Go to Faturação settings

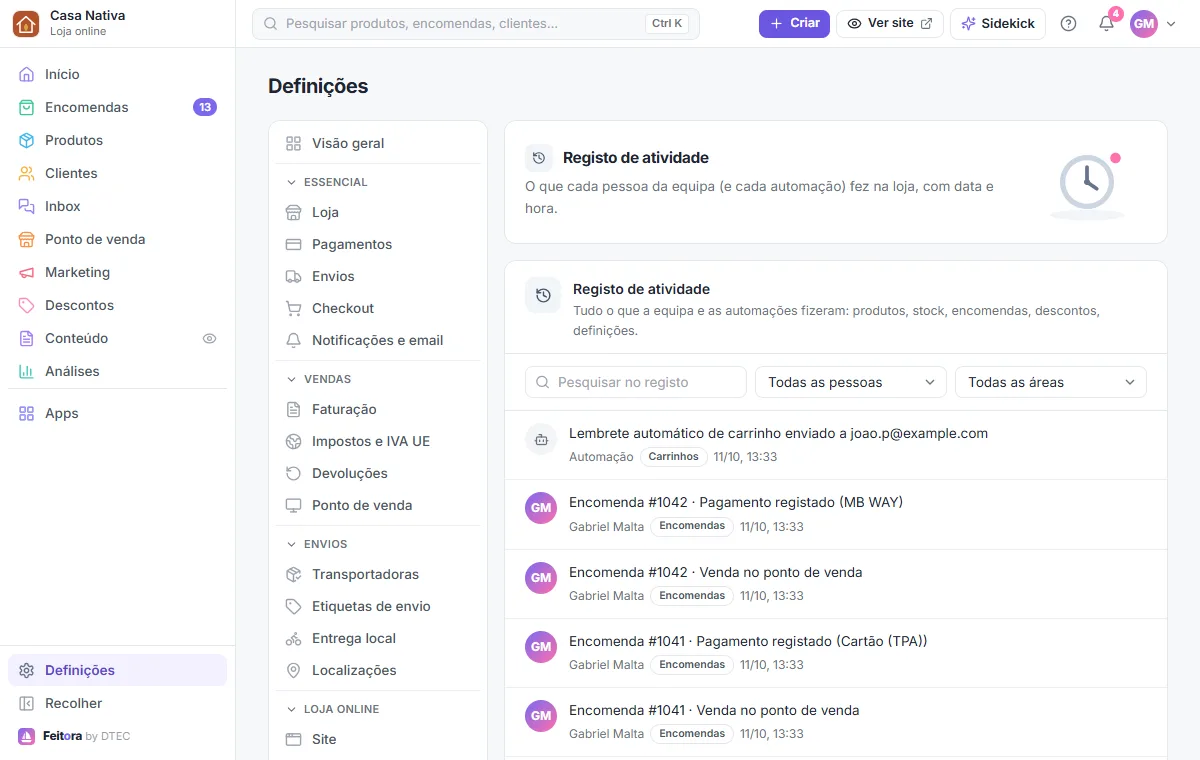(378, 410)
